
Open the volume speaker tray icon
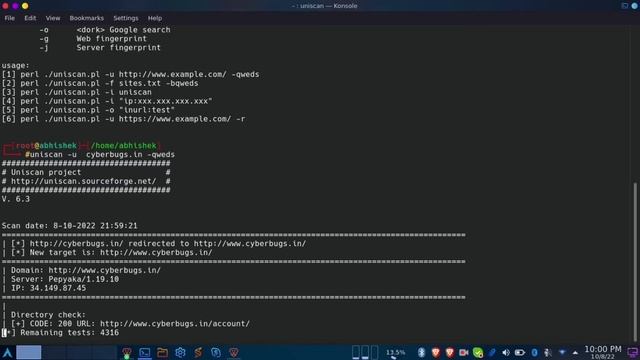(x=506, y=353)
